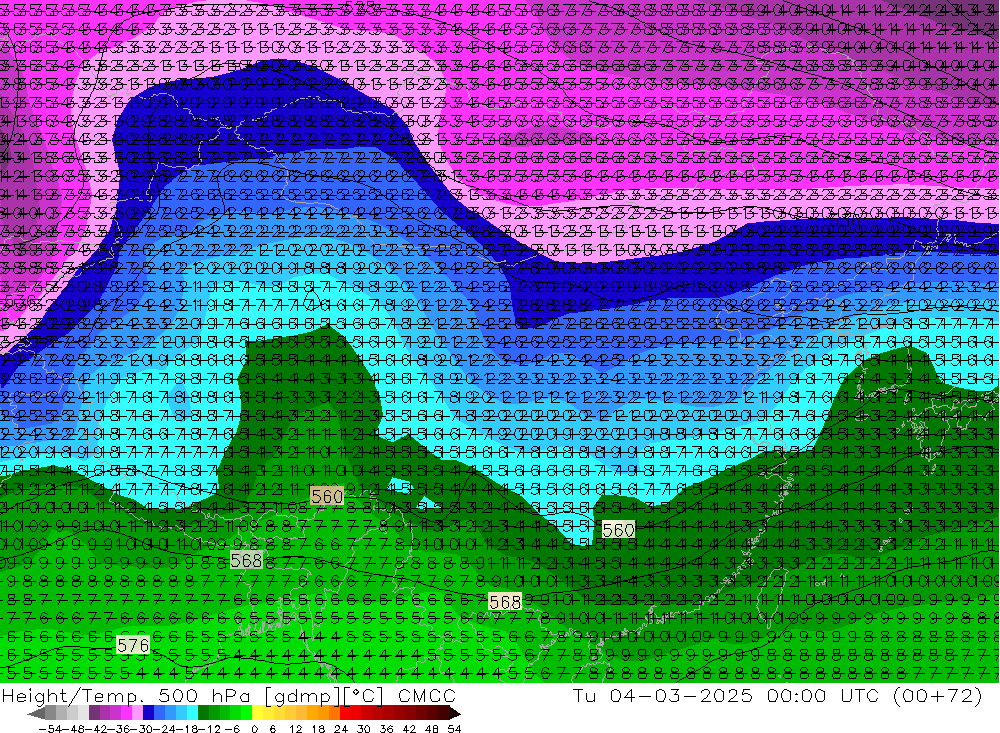Image resolution: width=1000 pixels, height=733 pixels.
Task: Click the Height/Temp. 500 hPa title text
Action: coord(126,696)
